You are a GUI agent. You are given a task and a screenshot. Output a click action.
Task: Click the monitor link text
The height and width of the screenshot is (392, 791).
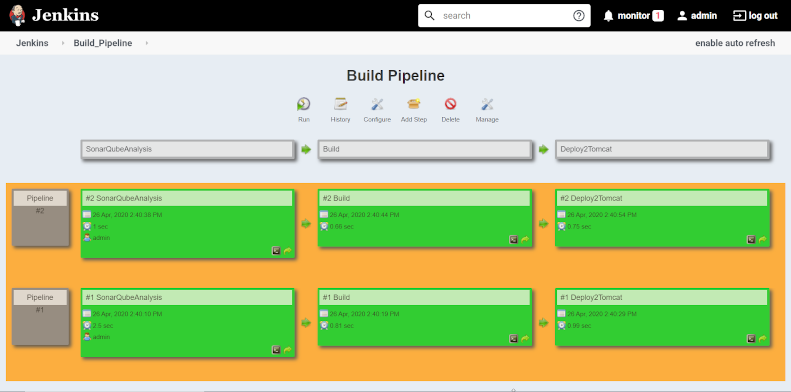click(x=634, y=16)
